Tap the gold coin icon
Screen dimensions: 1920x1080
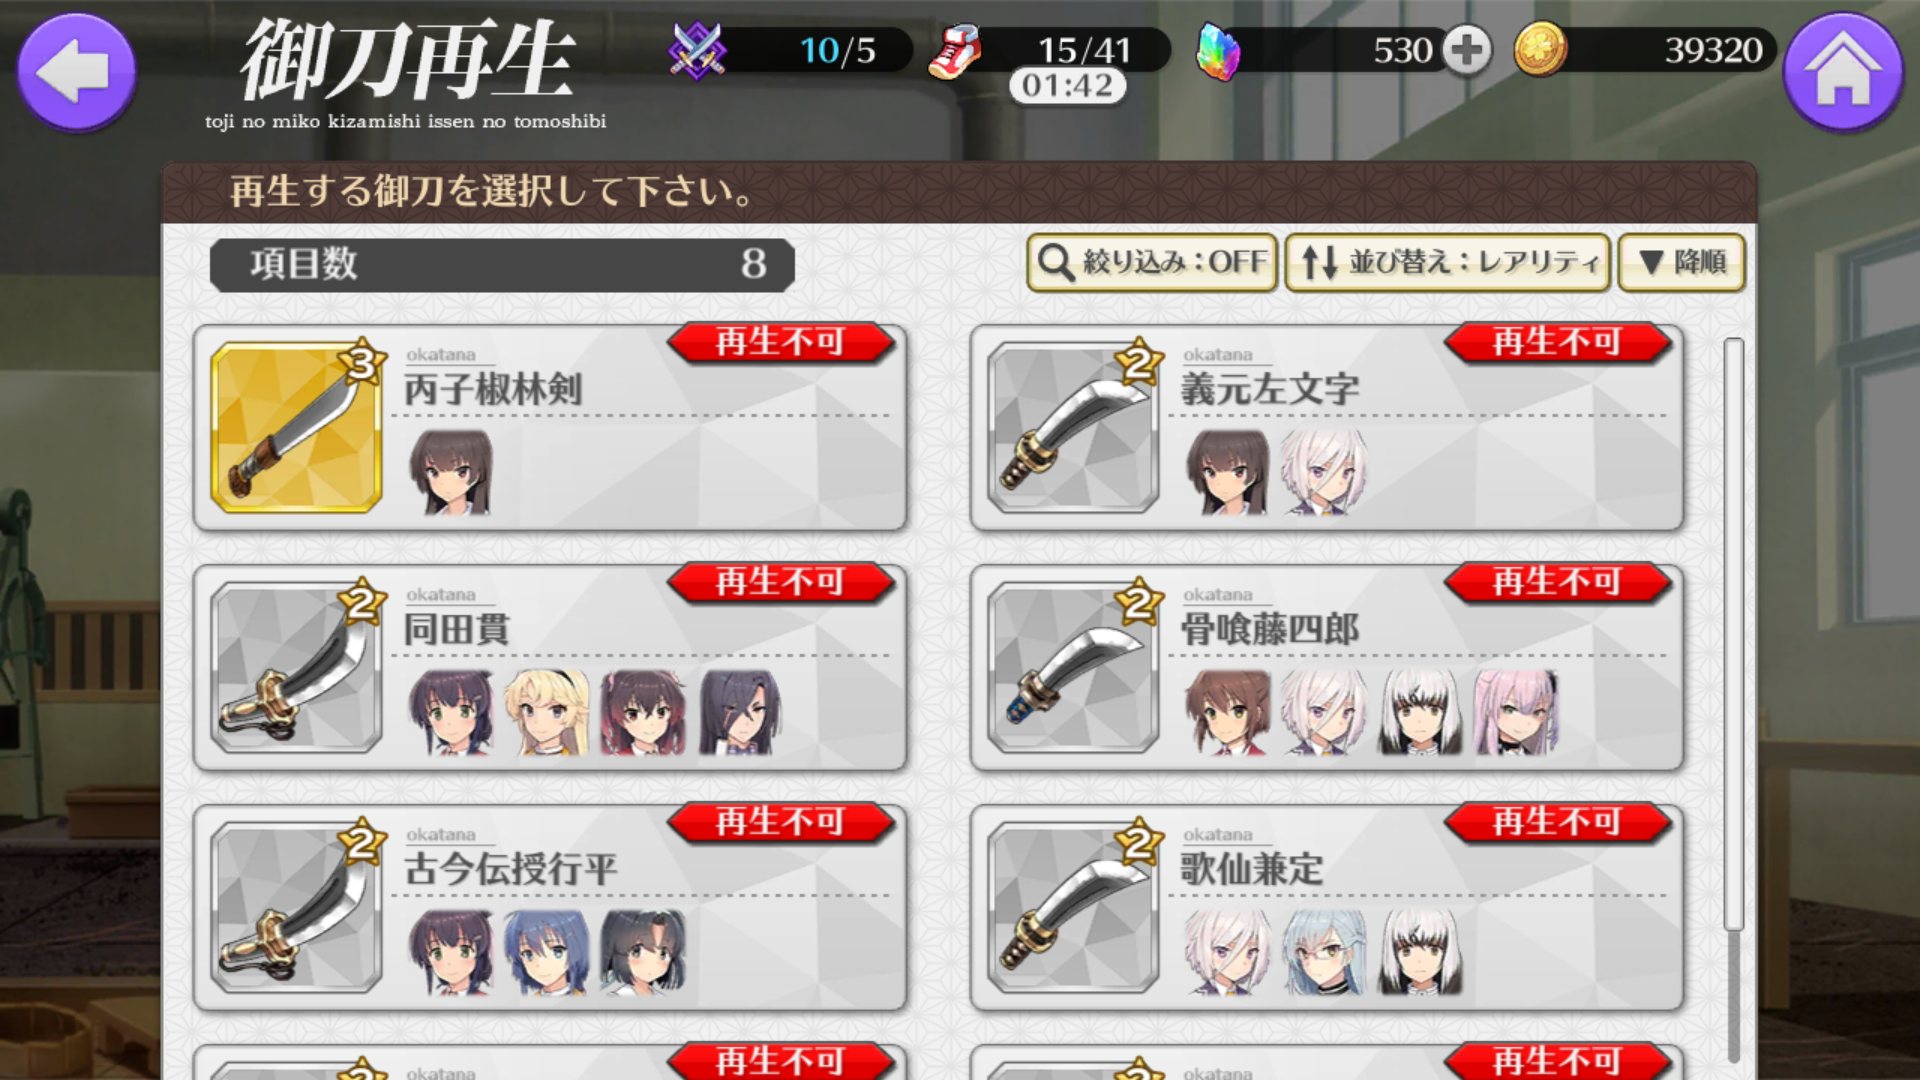(x=1540, y=50)
